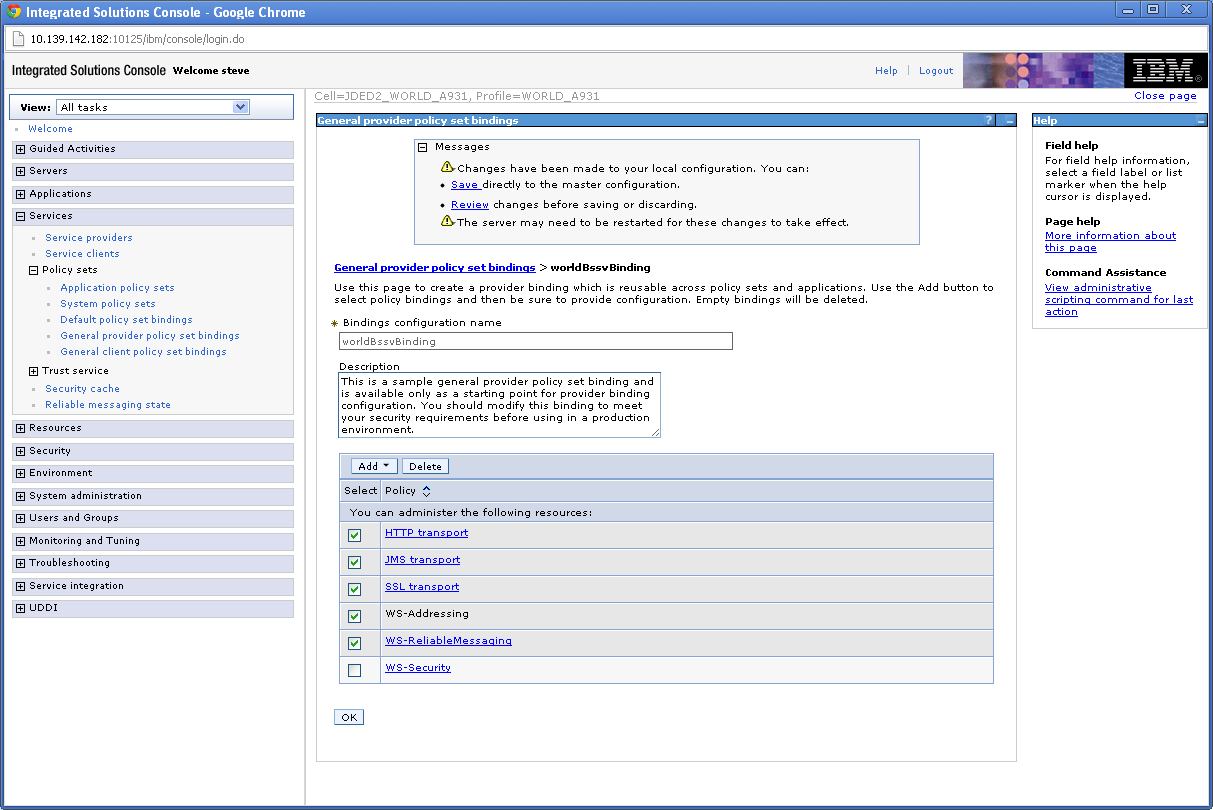1213x810 pixels.
Task: Expand Monitoring and Tuning section
Action: [20, 541]
